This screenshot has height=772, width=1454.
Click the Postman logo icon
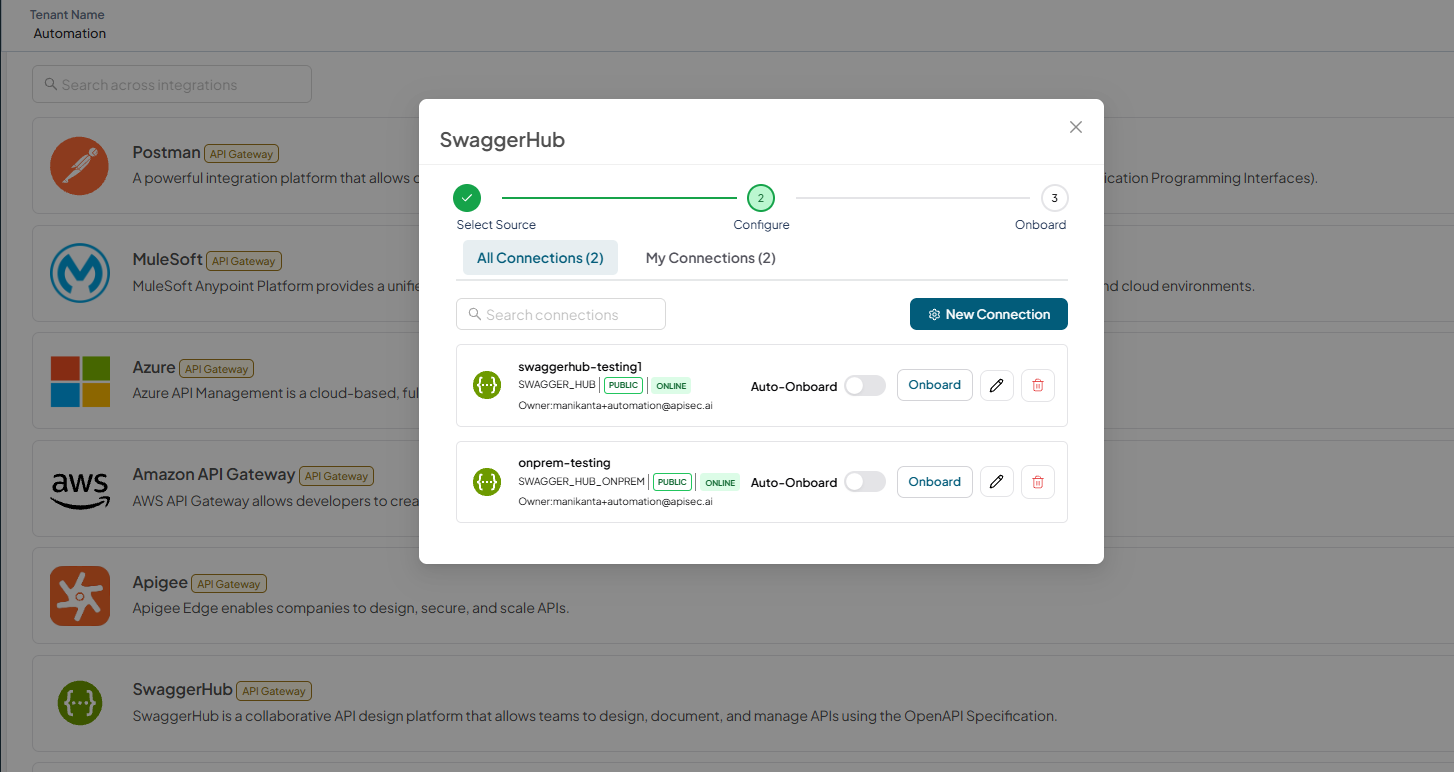pos(80,165)
